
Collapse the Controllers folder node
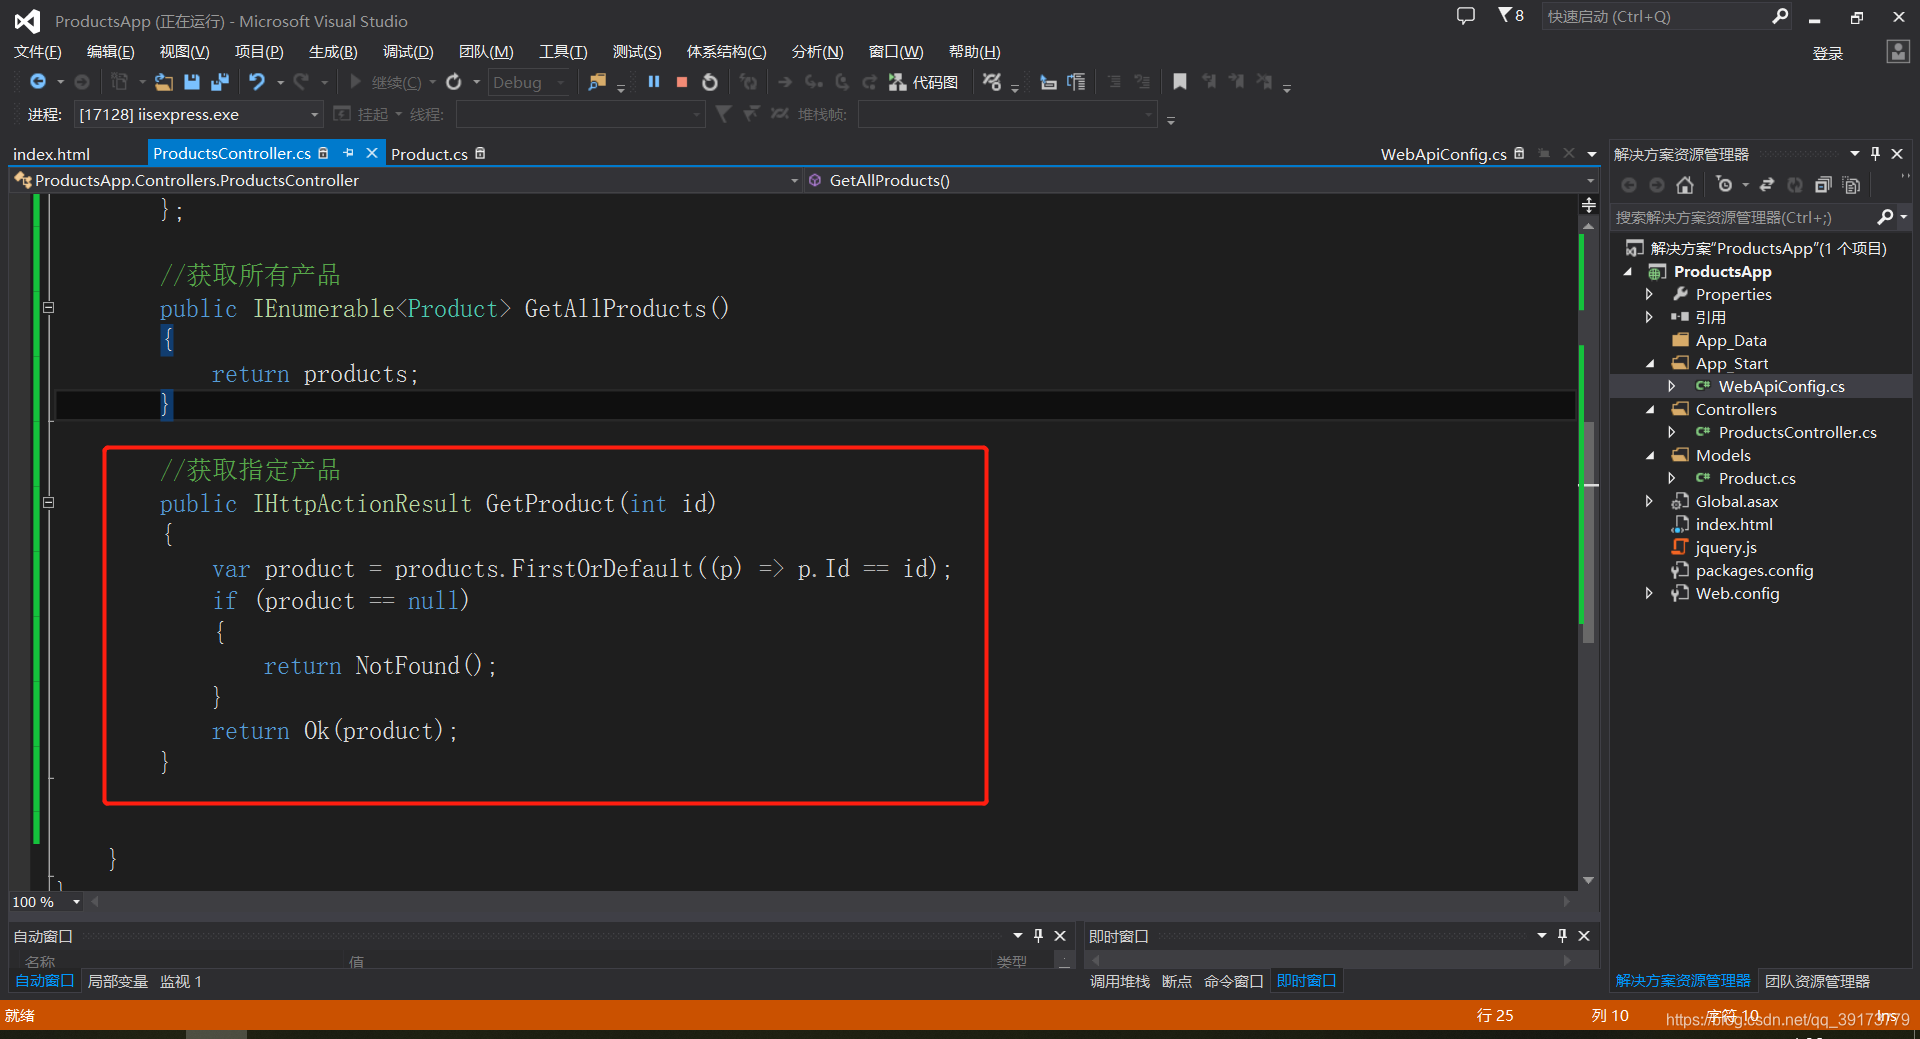pyautogui.click(x=1650, y=410)
